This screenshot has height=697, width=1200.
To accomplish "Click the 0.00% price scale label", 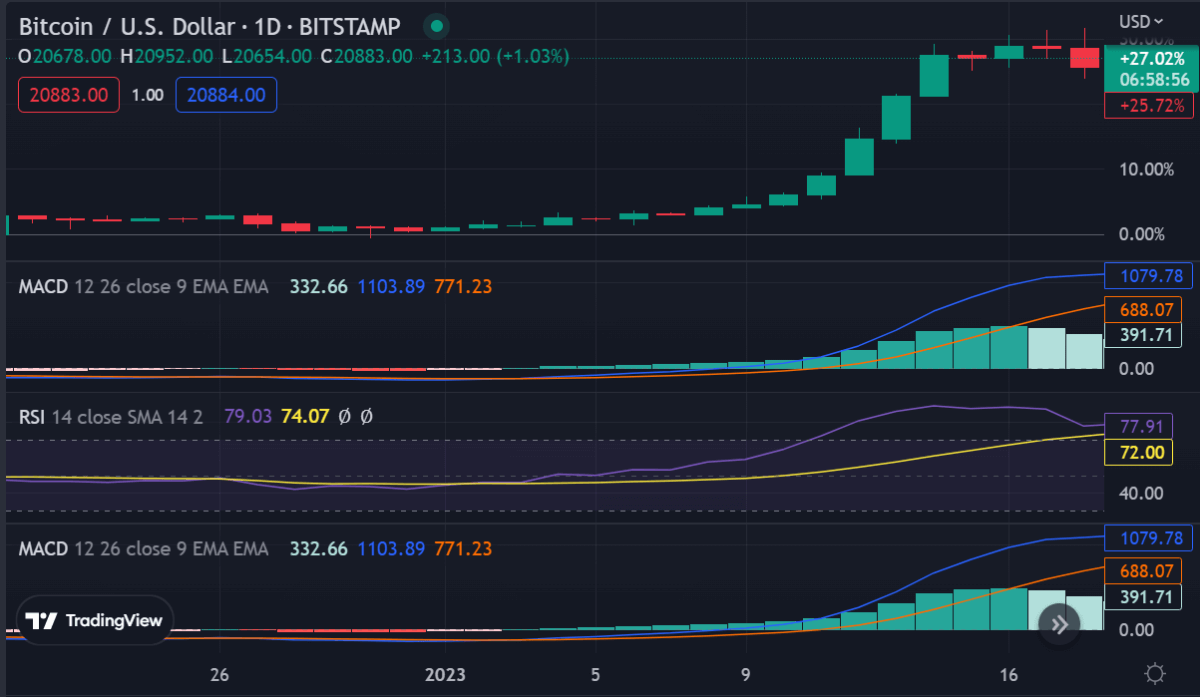I will pyautogui.click(x=1141, y=234).
